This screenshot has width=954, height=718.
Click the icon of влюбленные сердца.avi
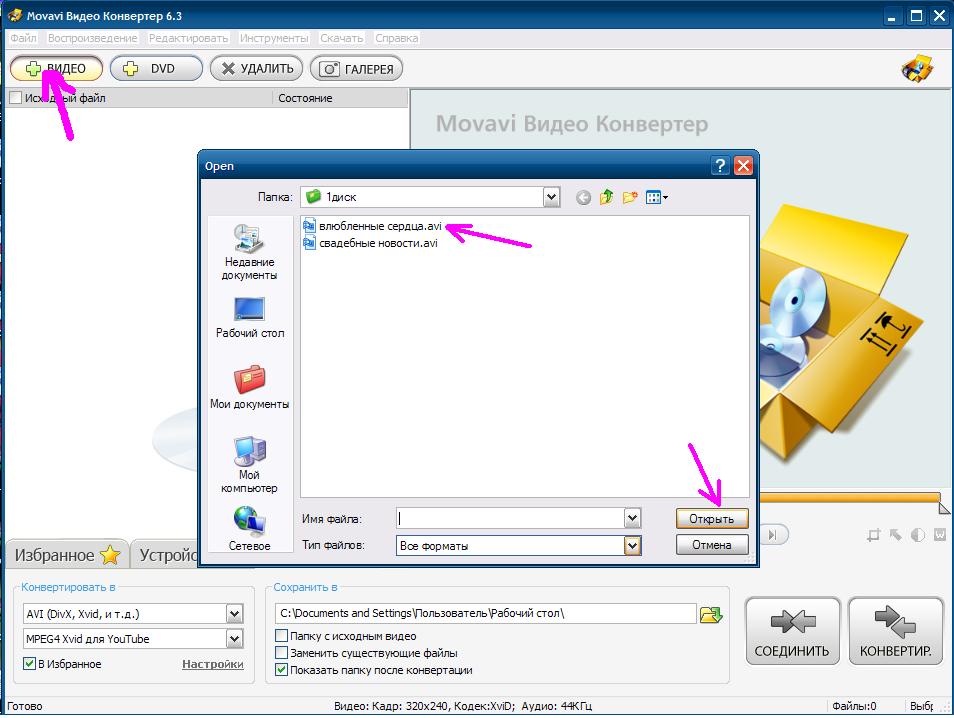click(x=309, y=226)
